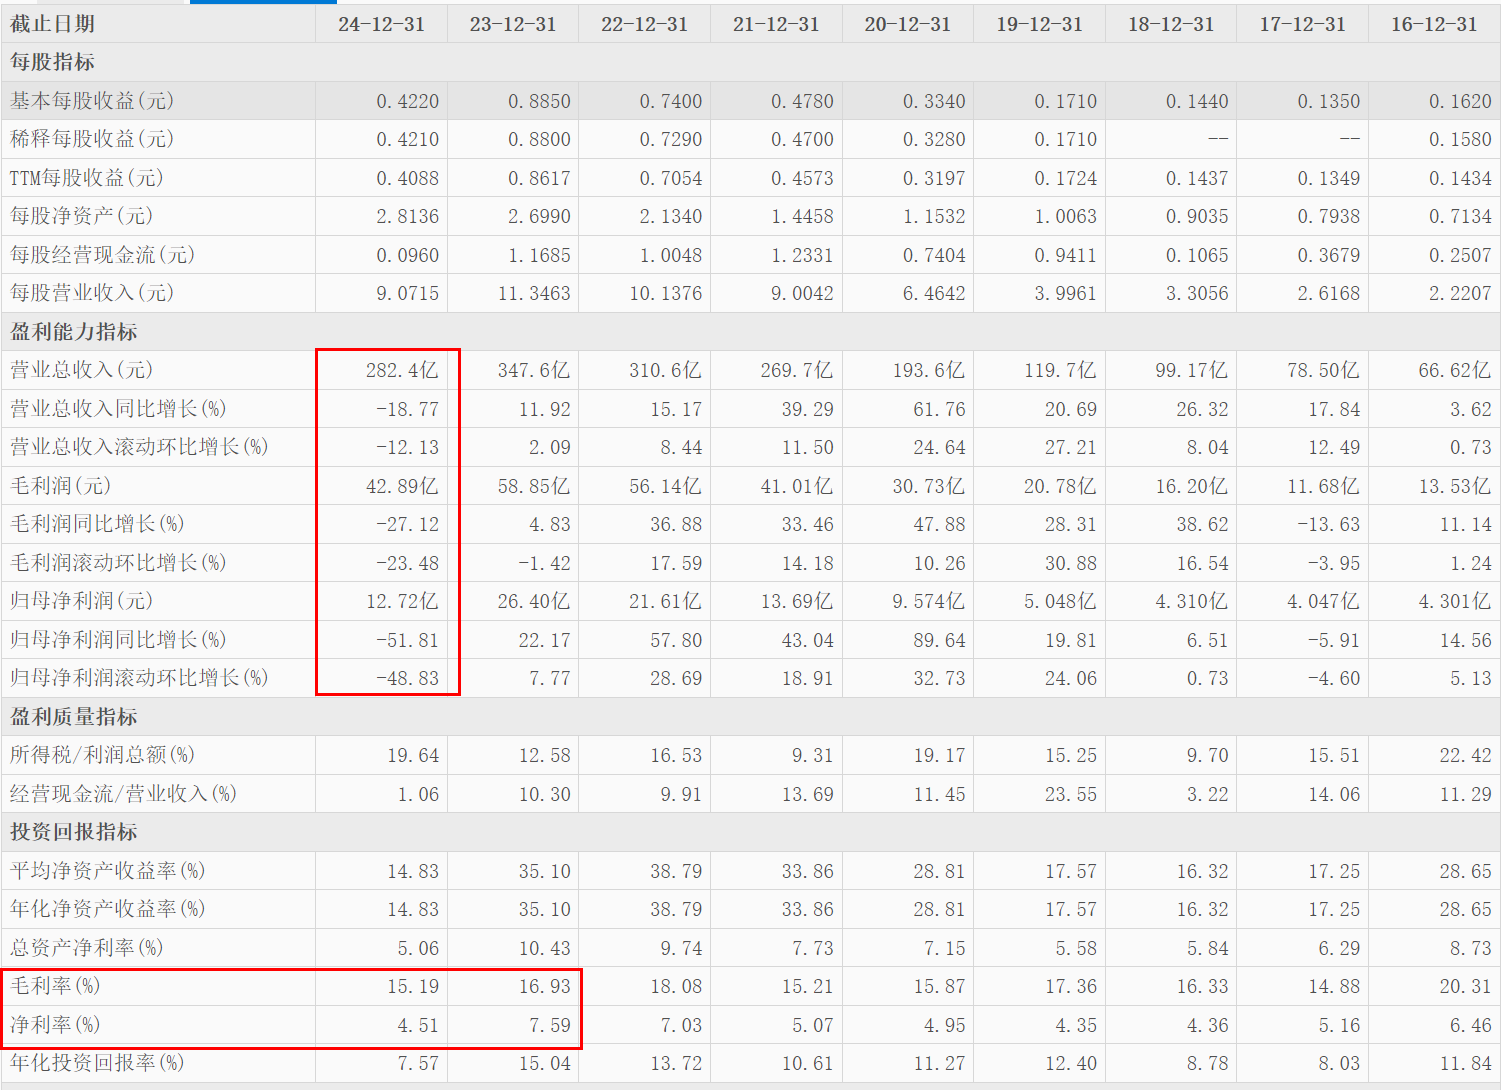The width and height of the screenshot is (1501, 1090).
Task: Select the TTM每股收益(元) row label
Action: 86,178
